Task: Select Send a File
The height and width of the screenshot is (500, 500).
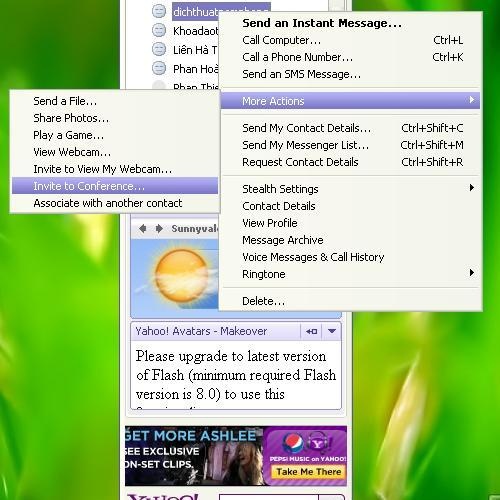Action: (115, 101)
